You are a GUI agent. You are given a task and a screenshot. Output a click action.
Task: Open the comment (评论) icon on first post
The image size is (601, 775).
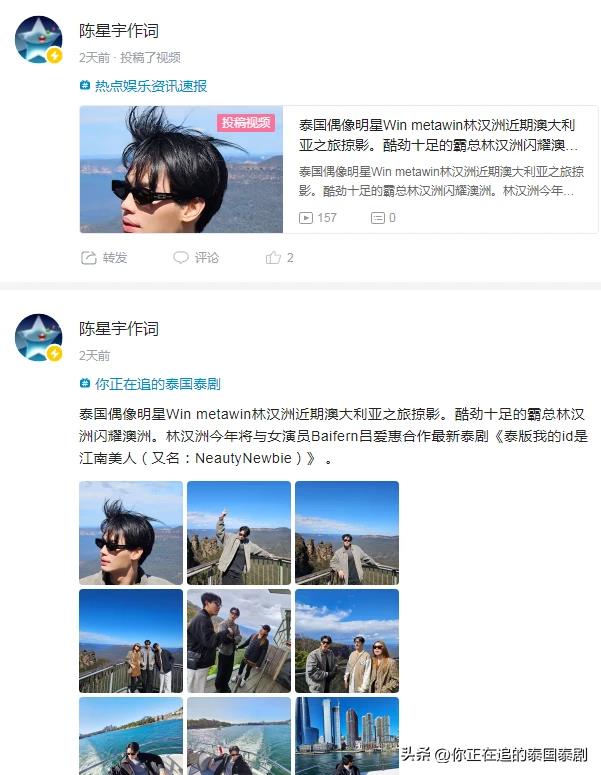click(x=181, y=258)
